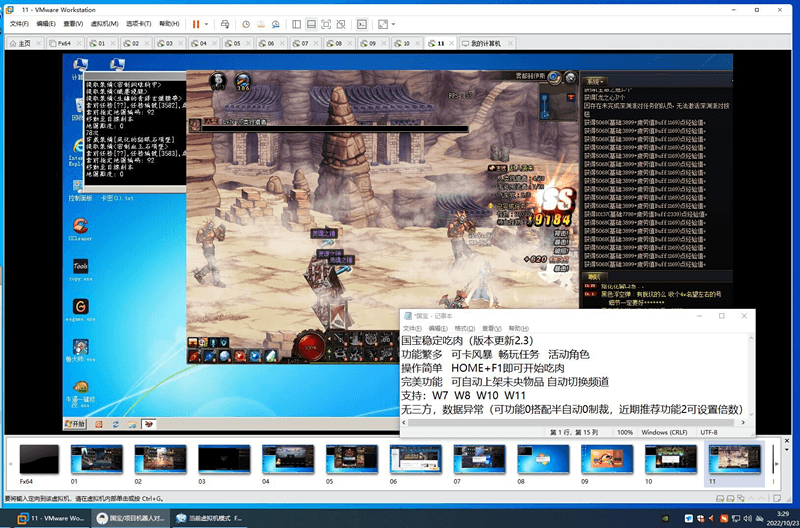The image size is (800, 528).
Task: Select the Fx64 thumbnail in the bottom strip
Action: [39, 460]
